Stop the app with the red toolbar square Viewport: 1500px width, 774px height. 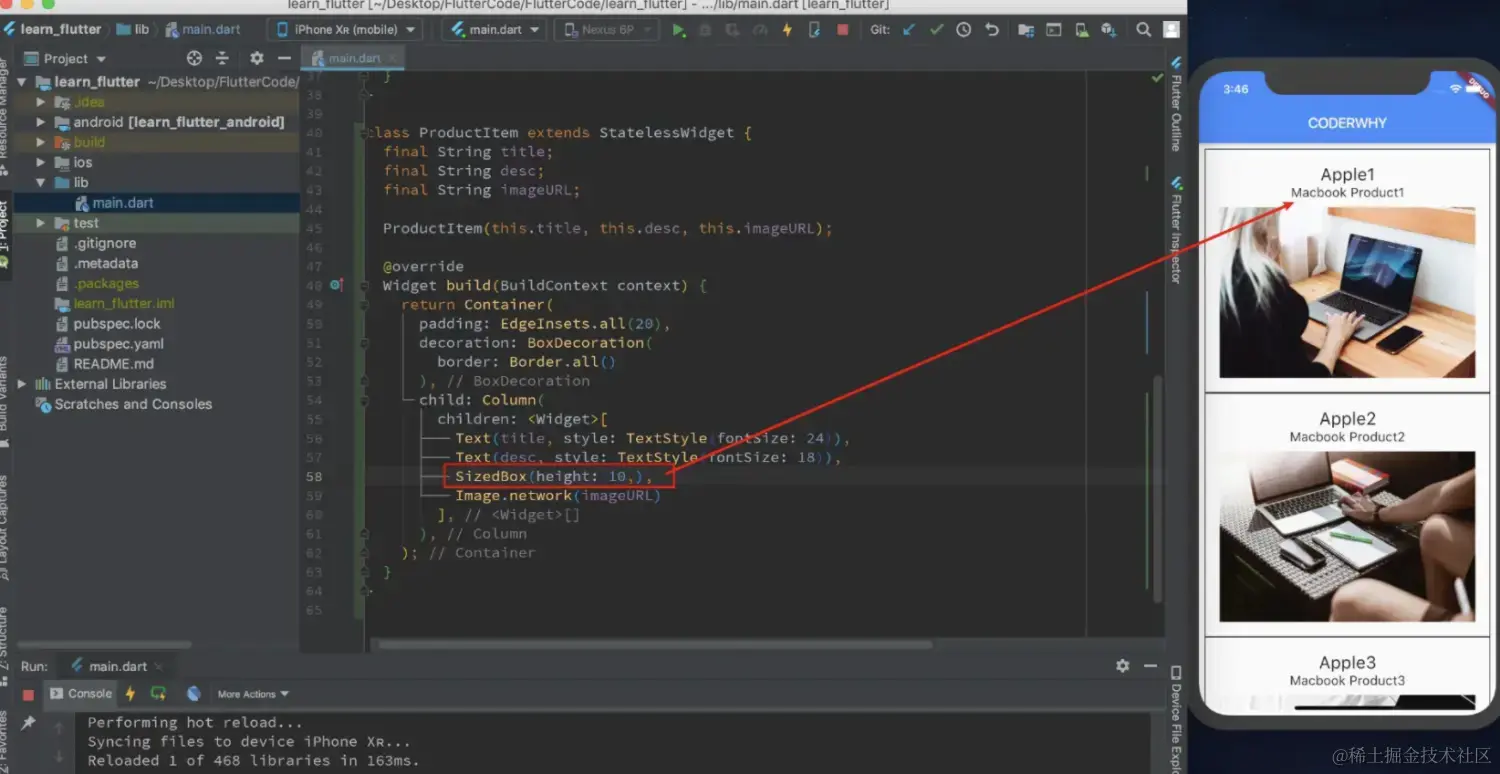[x=842, y=30]
